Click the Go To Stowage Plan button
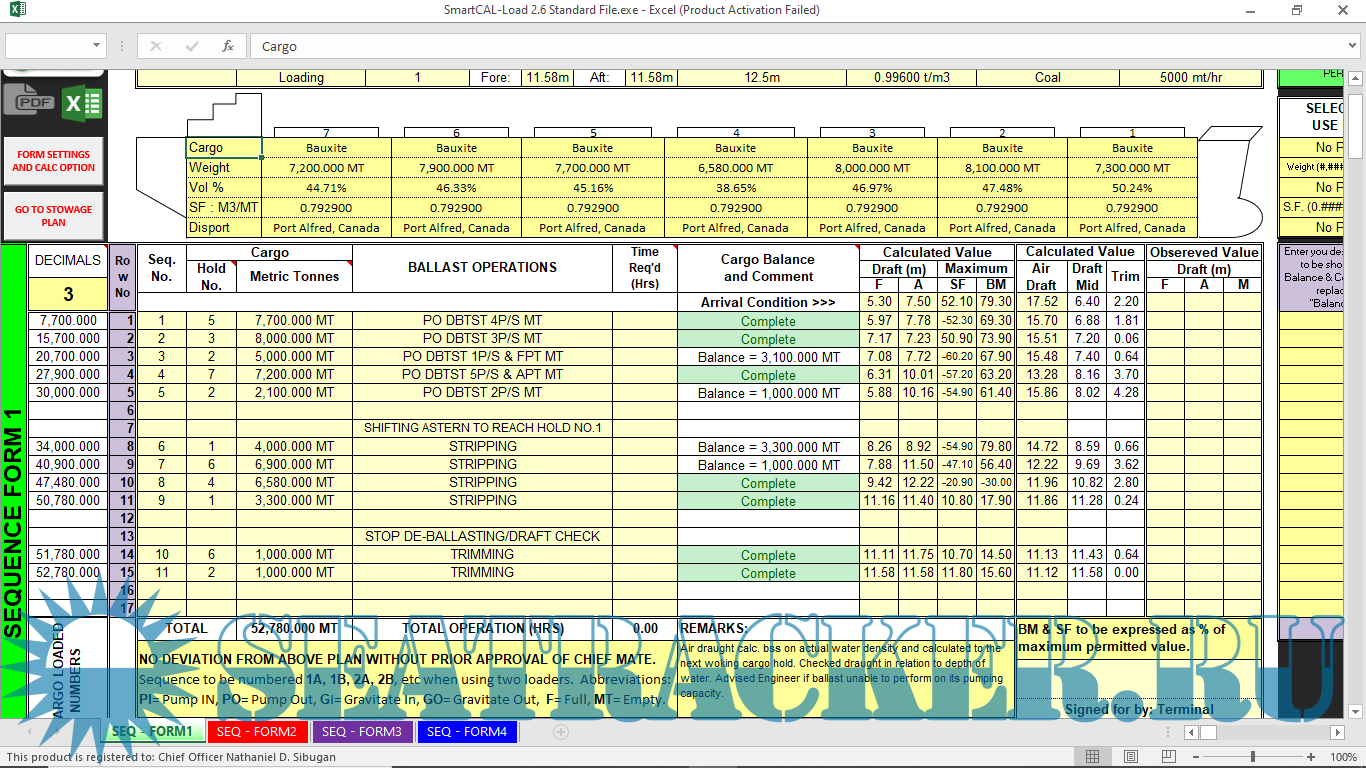Screen dimensions: 1366x768 (x=53, y=216)
